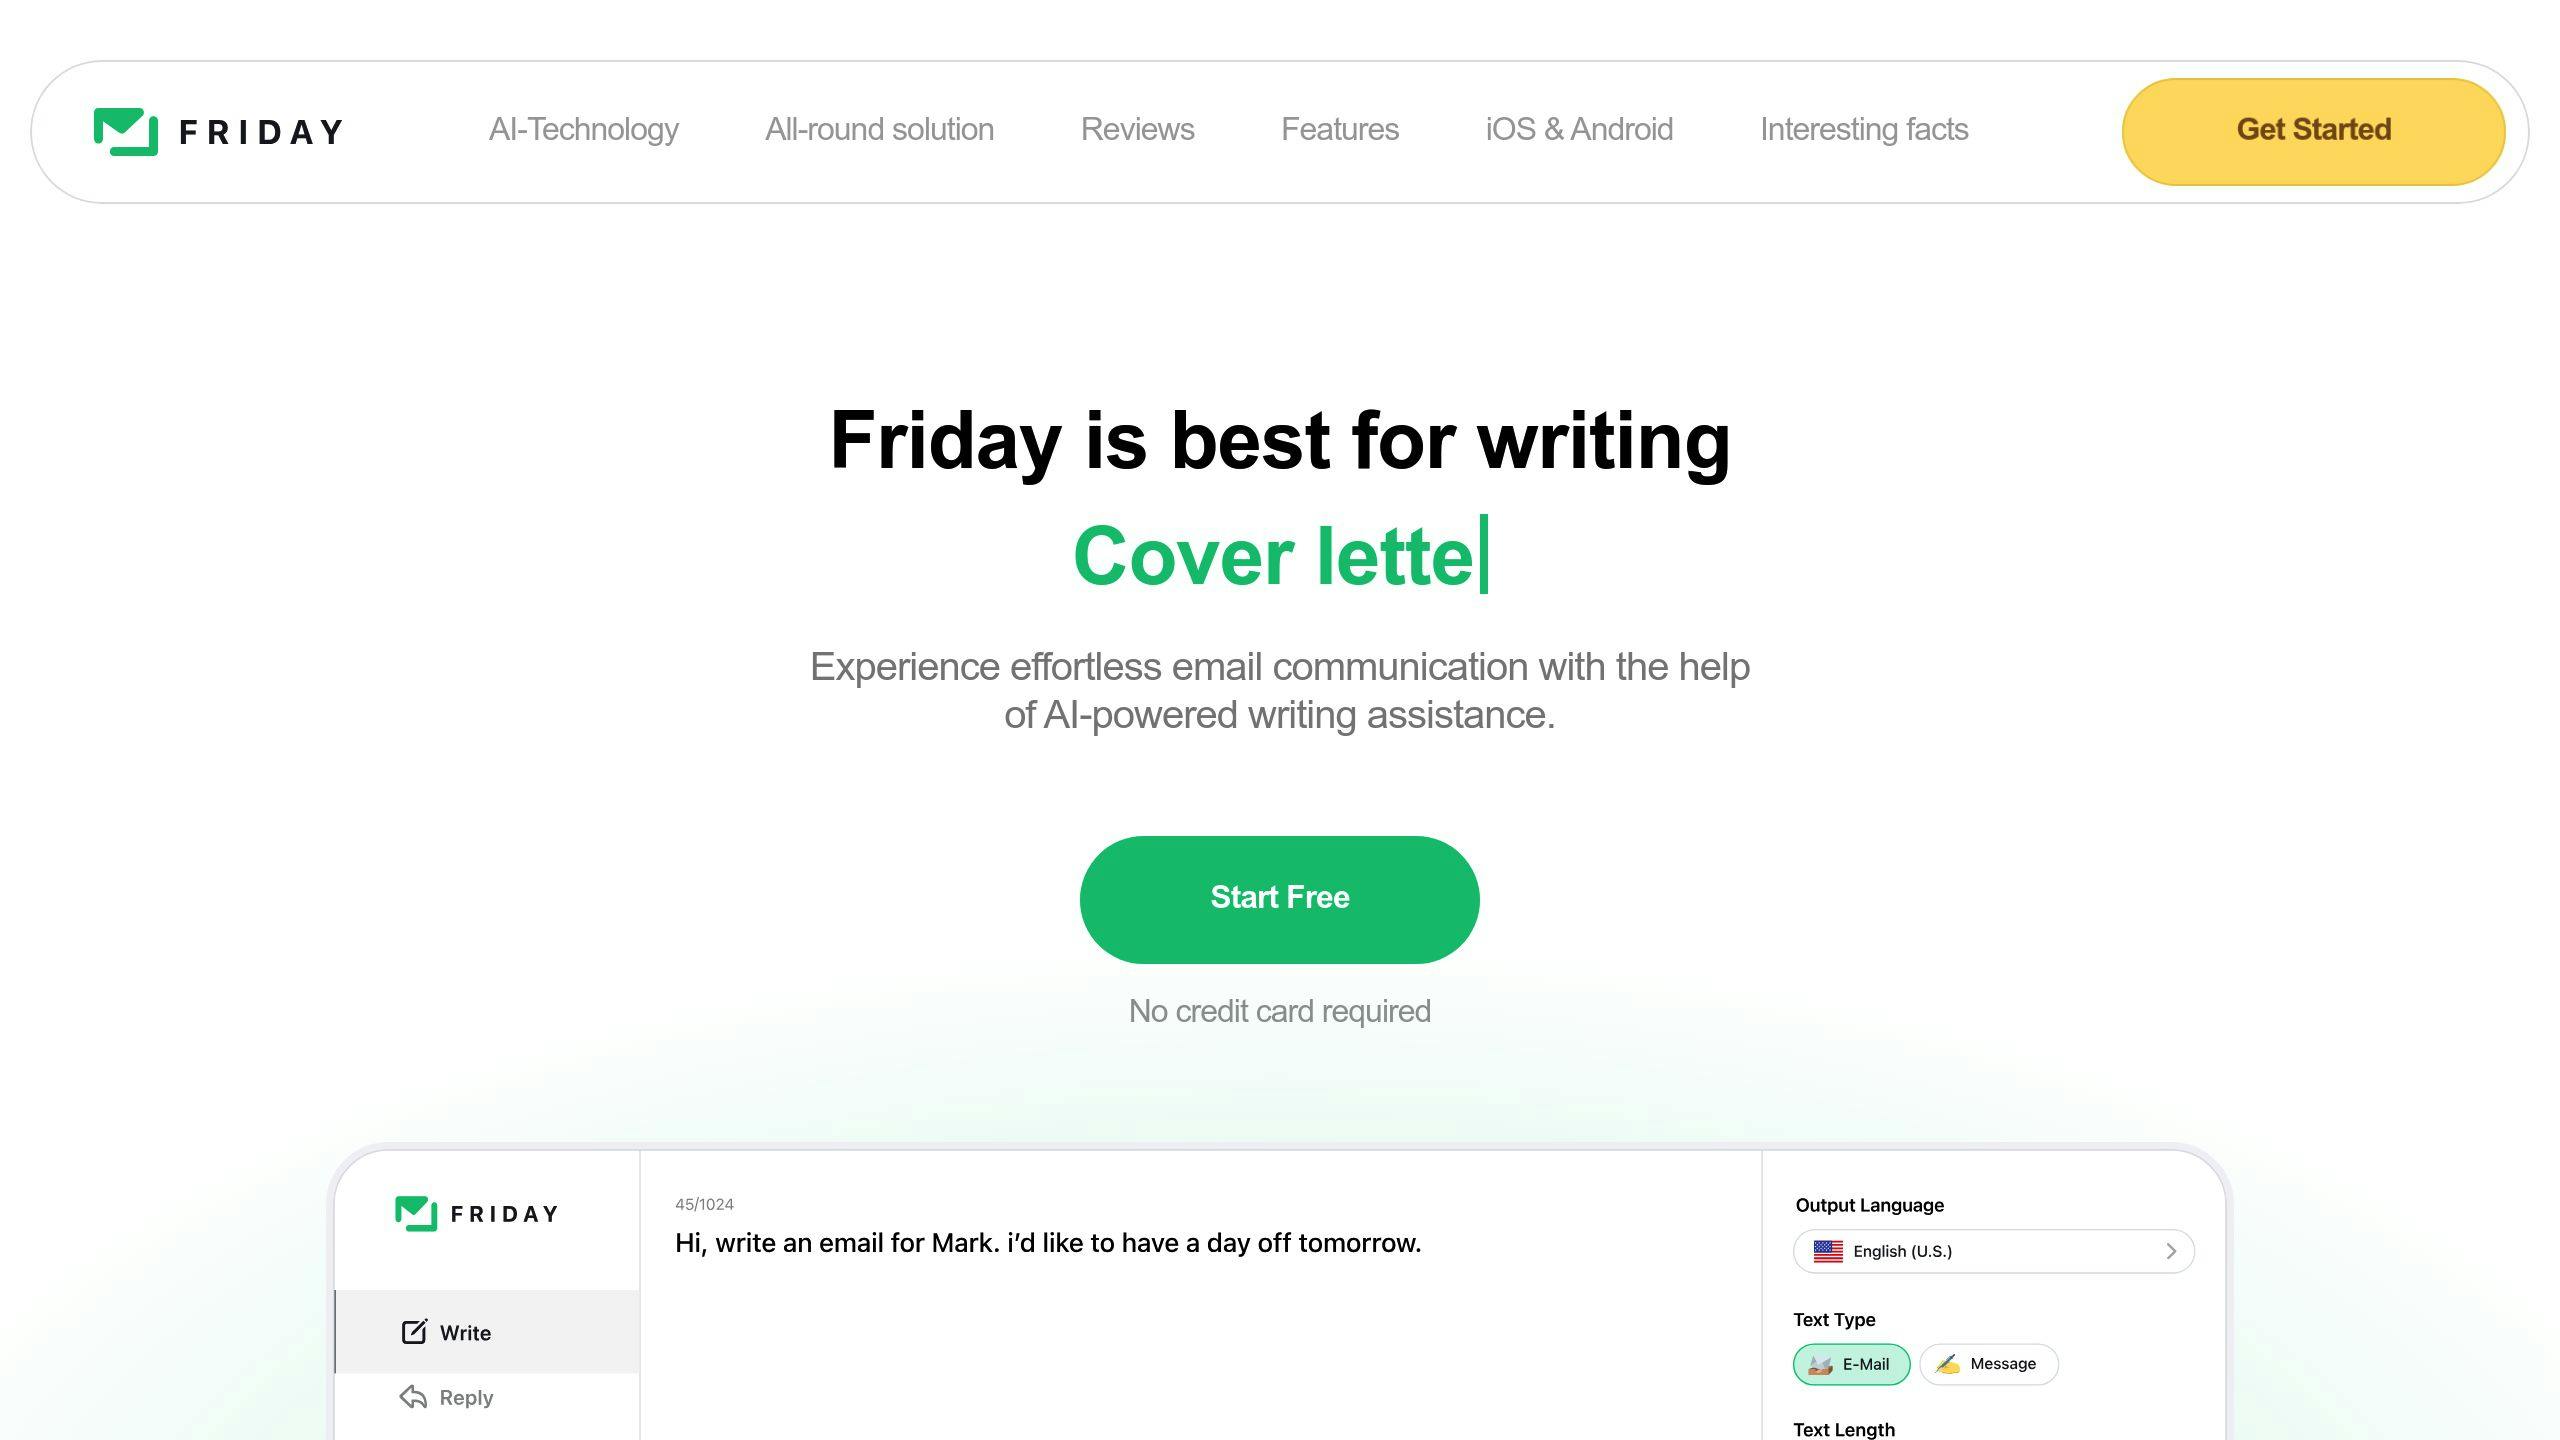Click the Friday logo in top navigation
This screenshot has width=2560, height=1440.
(218, 128)
